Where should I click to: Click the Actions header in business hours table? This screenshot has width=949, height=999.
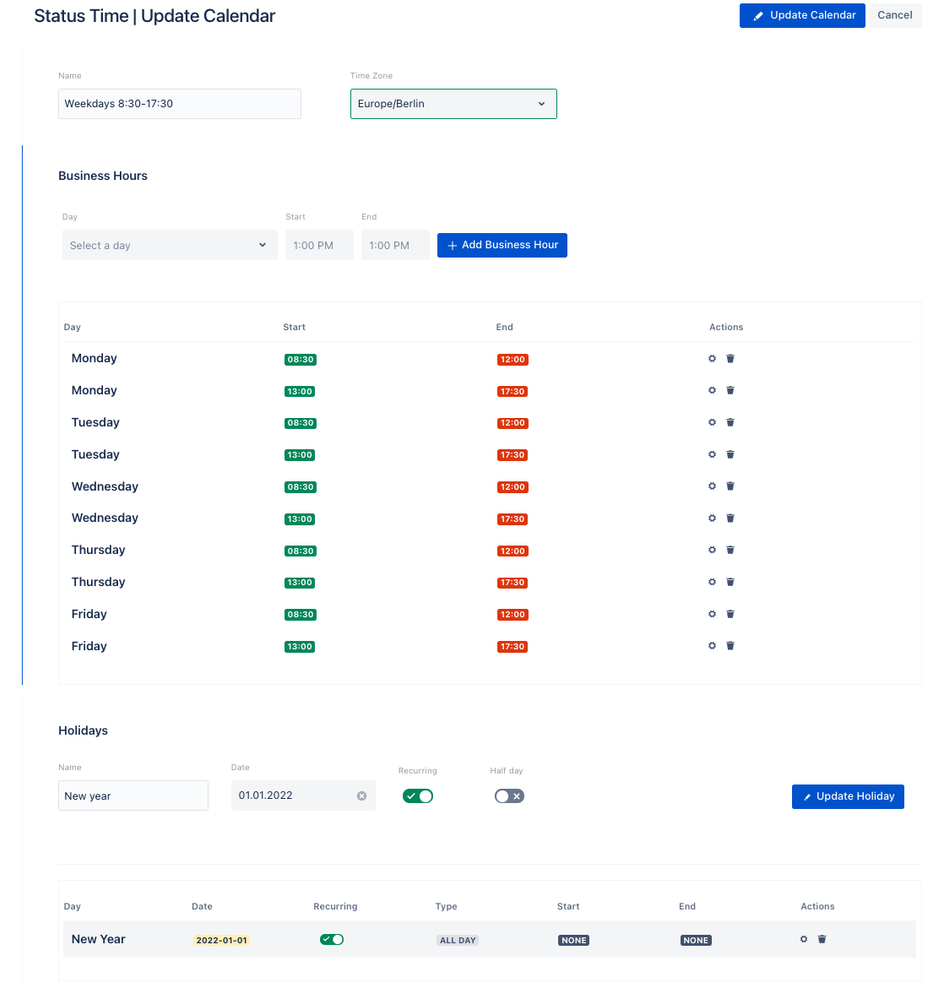pyautogui.click(x=726, y=327)
